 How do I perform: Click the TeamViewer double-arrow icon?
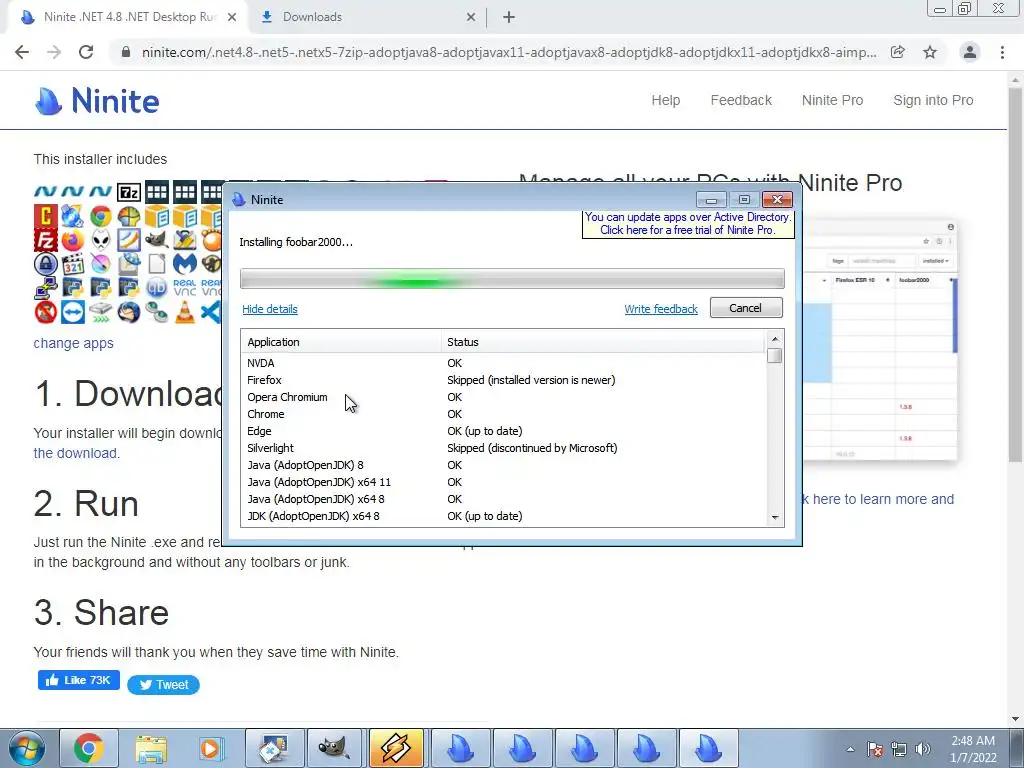coord(72,312)
